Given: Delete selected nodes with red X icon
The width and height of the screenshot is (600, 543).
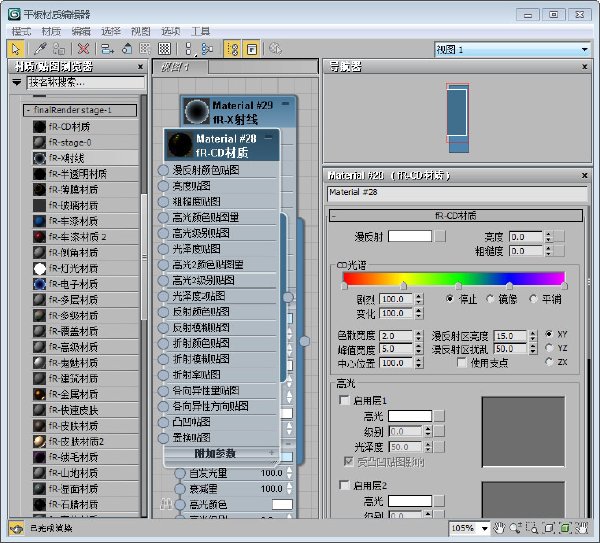Looking at the screenshot, I should click(x=83, y=49).
